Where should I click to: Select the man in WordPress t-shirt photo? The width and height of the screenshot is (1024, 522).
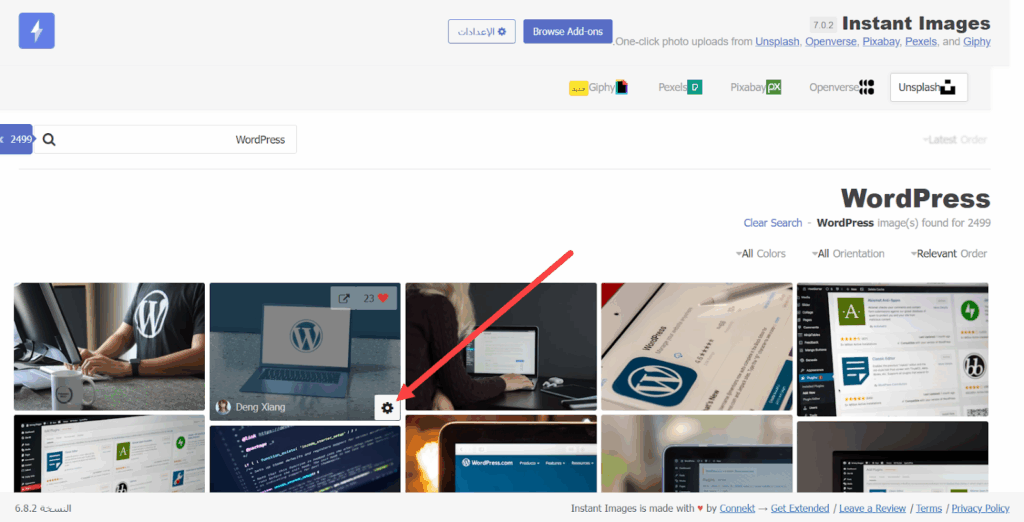[109, 346]
